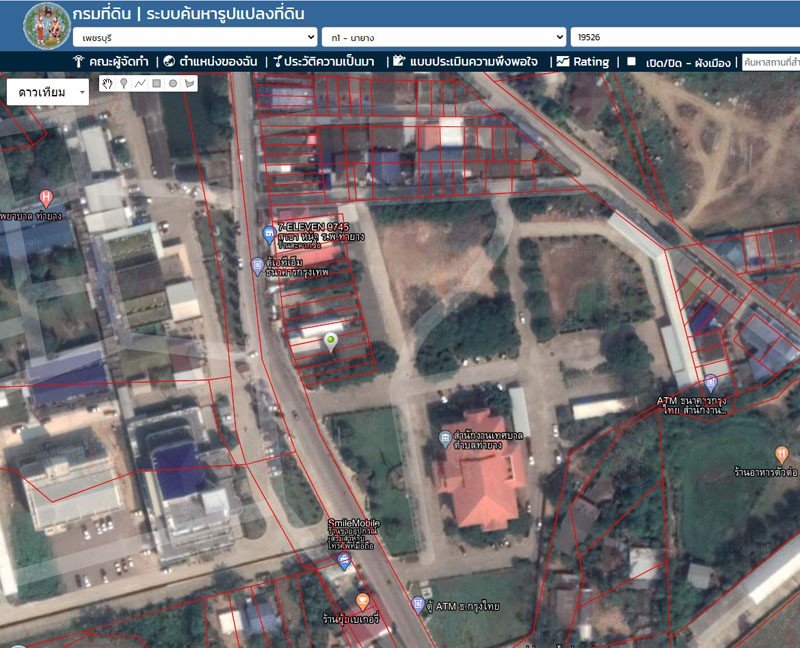Open the คณะผู้จัดทำ menu item
The height and width of the screenshot is (648, 800).
coord(111,62)
